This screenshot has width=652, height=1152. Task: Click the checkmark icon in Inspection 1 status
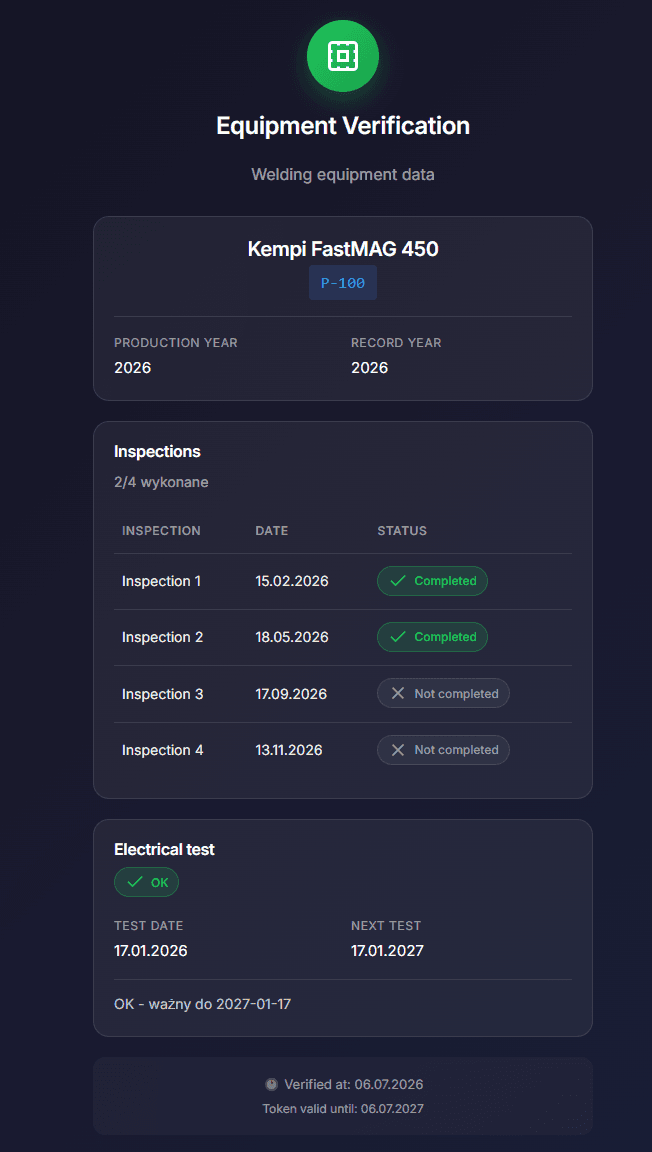point(398,581)
